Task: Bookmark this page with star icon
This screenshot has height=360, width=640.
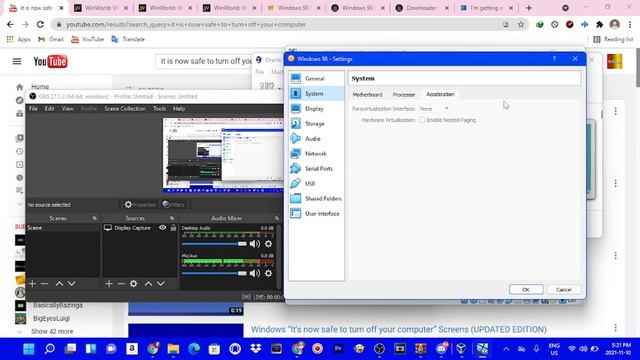Action: point(521,24)
